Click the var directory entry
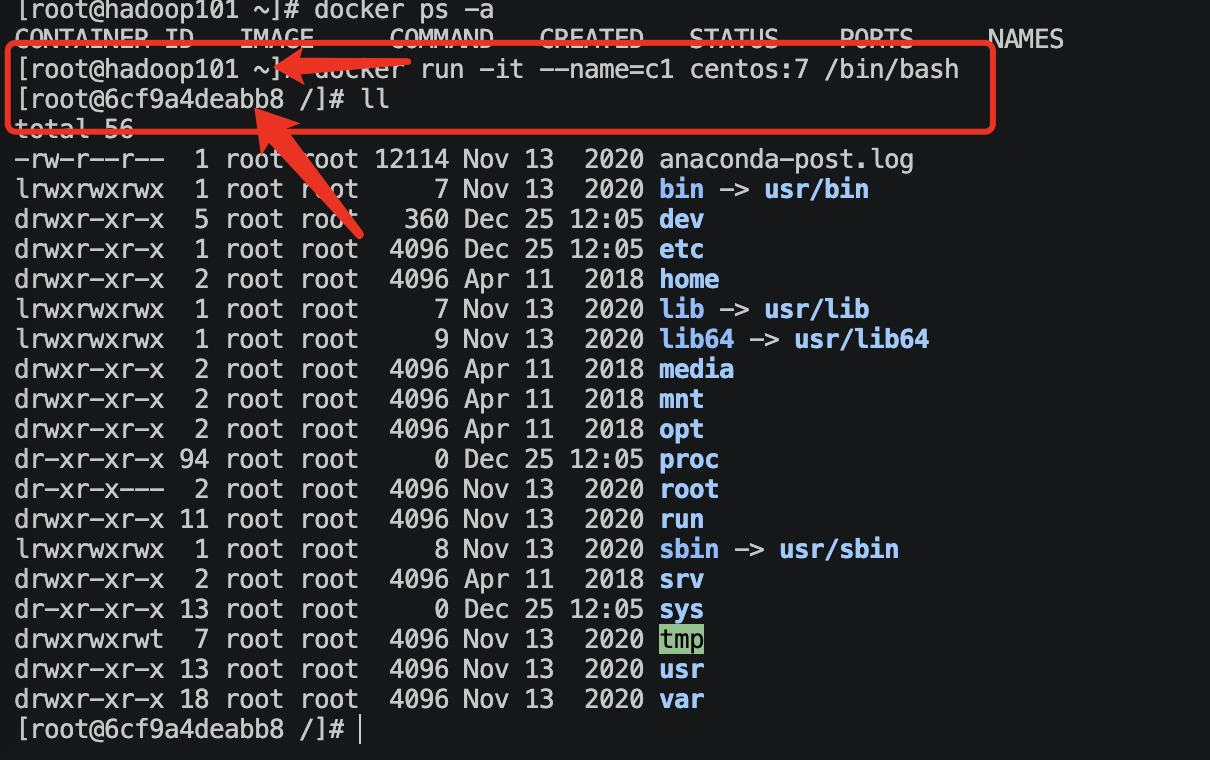This screenshot has width=1210, height=760. coord(681,699)
